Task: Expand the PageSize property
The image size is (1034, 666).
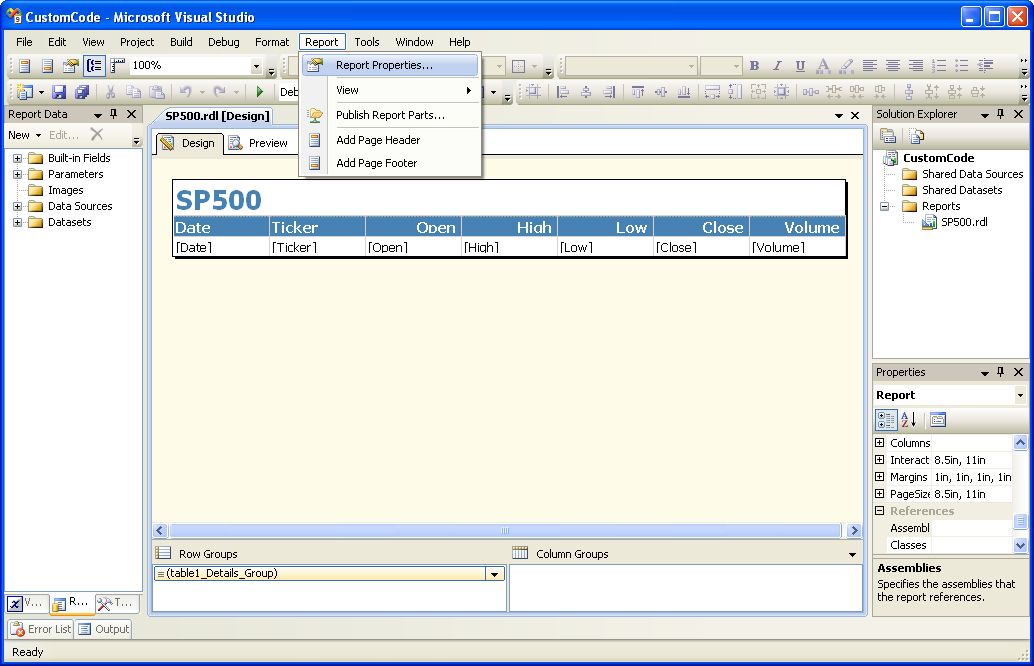Action: tap(879, 493)
